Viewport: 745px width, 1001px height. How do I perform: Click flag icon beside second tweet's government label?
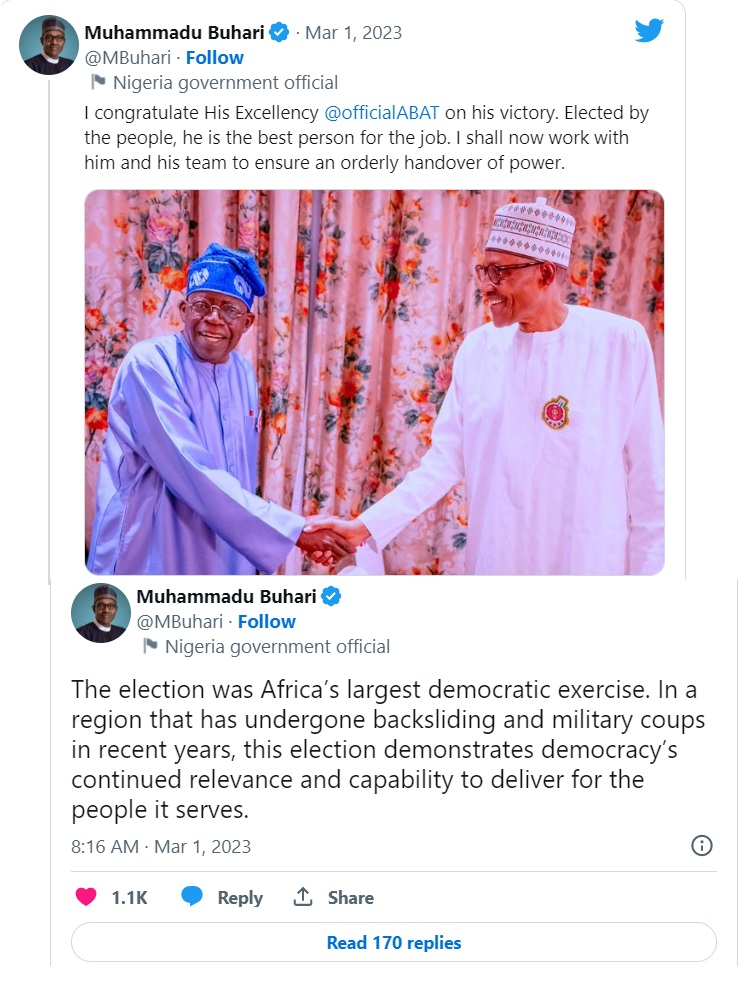[150, 647]
